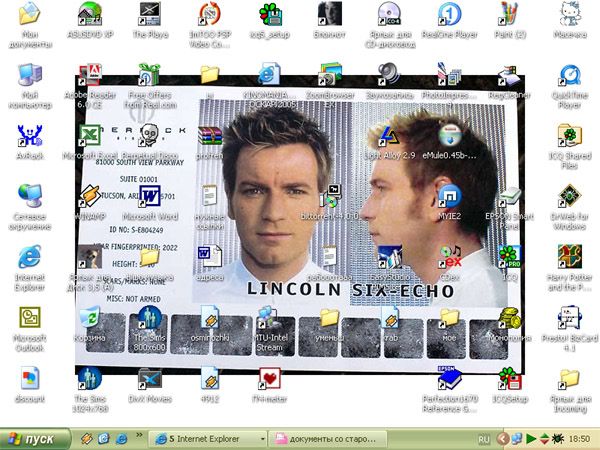Open the Microsoft Word shortcut
The width and height of the screenshot is (600, 450).
tap(150, 196)
